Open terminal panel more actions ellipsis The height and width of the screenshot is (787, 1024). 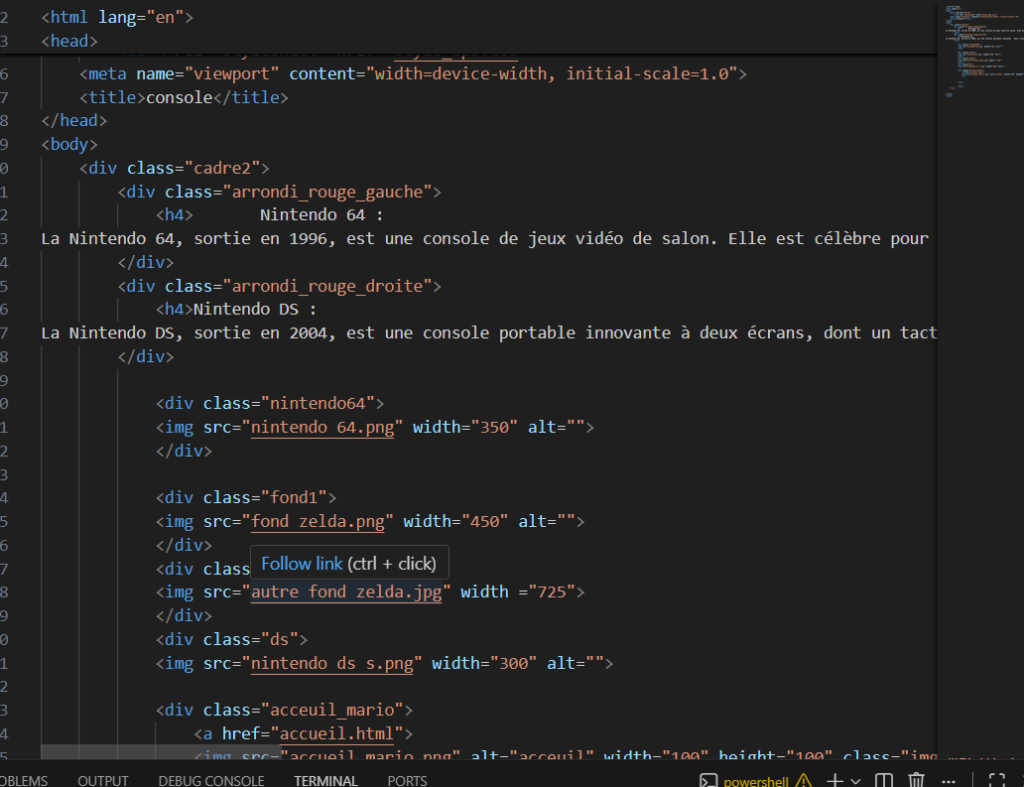948,781
